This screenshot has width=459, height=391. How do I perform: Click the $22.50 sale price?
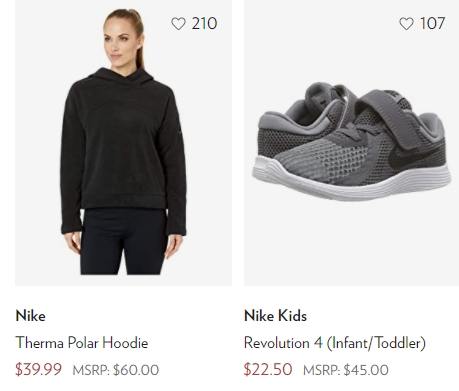pyautogui.click(x=268, y=369)
